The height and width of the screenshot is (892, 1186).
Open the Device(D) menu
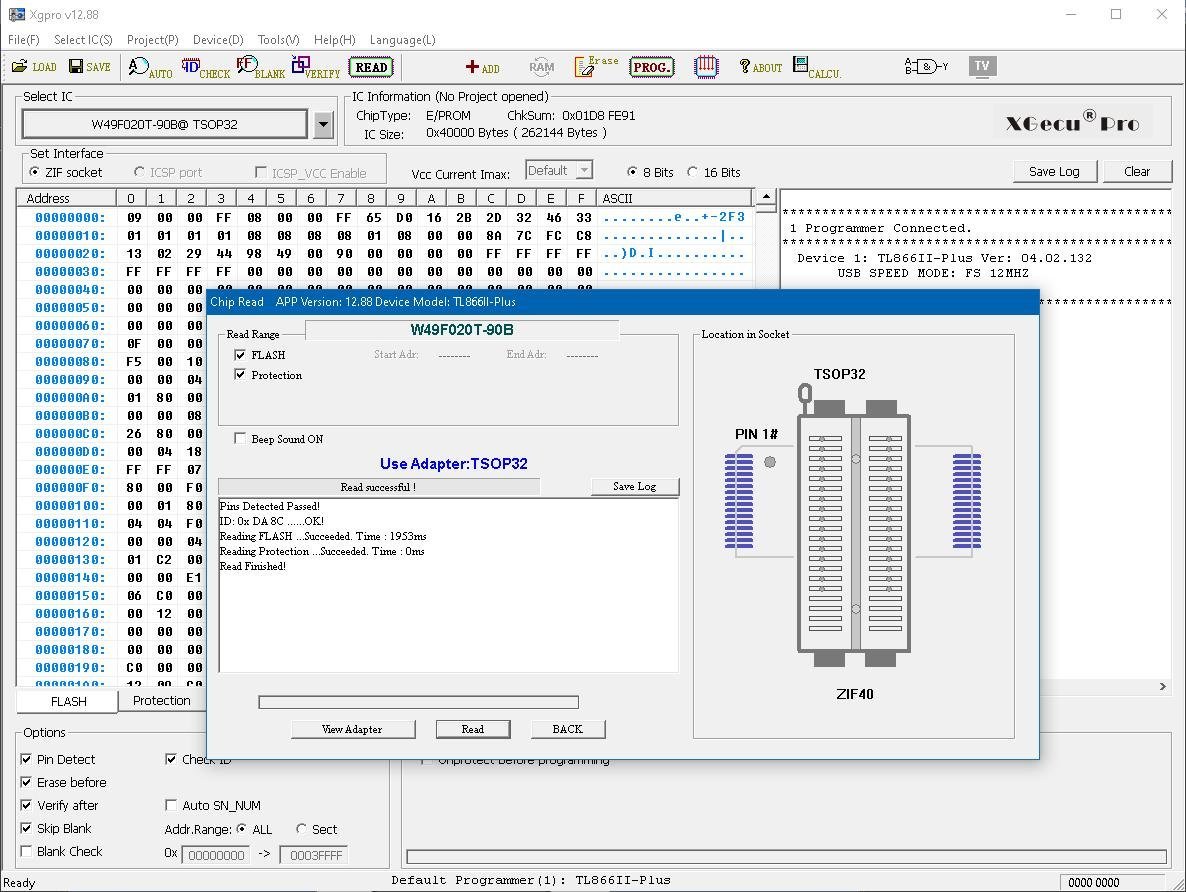(x=218, y=39)
